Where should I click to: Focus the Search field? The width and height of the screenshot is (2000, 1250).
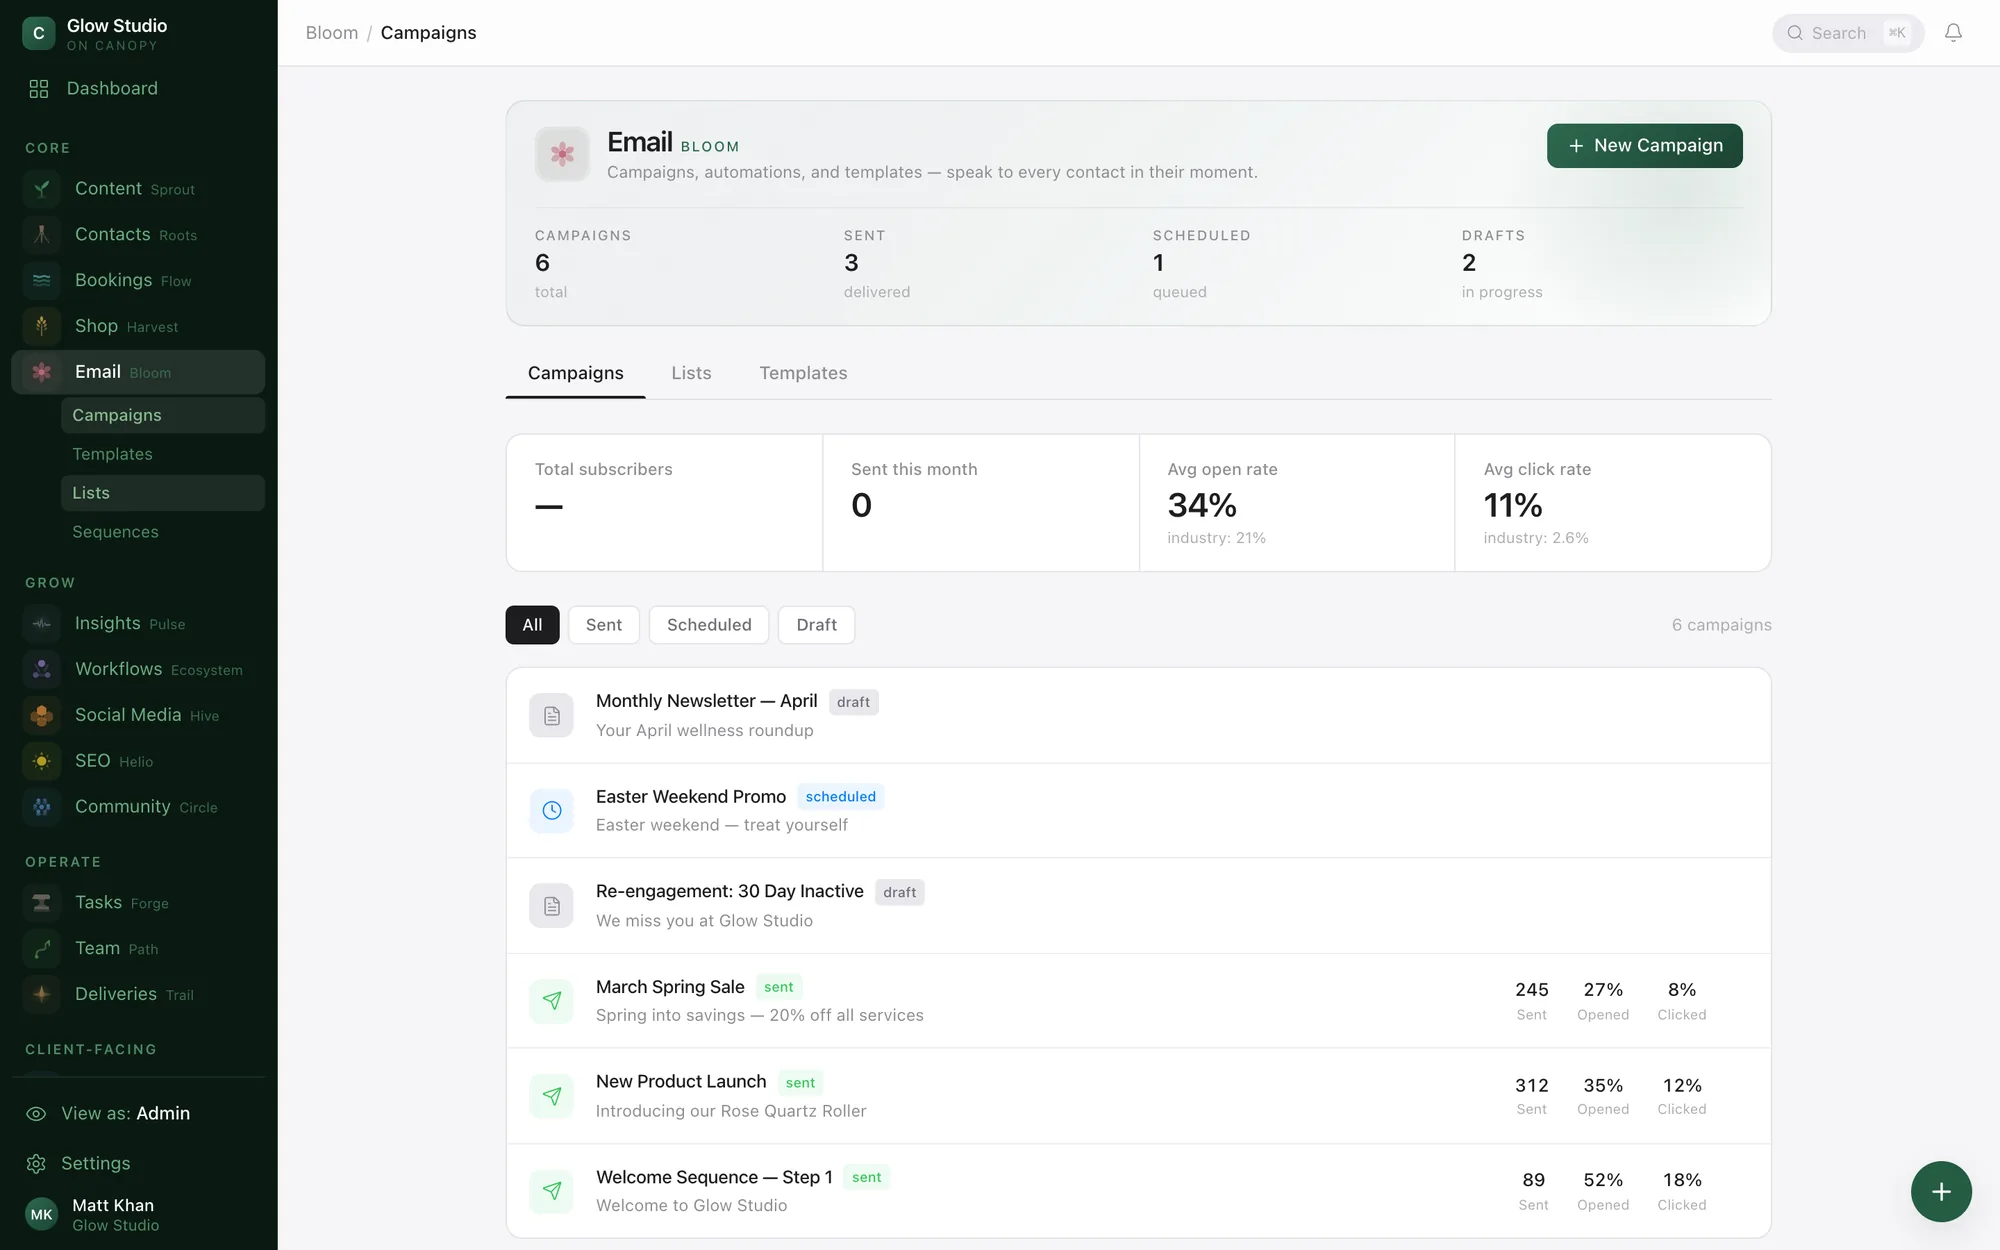point(1848,33)
